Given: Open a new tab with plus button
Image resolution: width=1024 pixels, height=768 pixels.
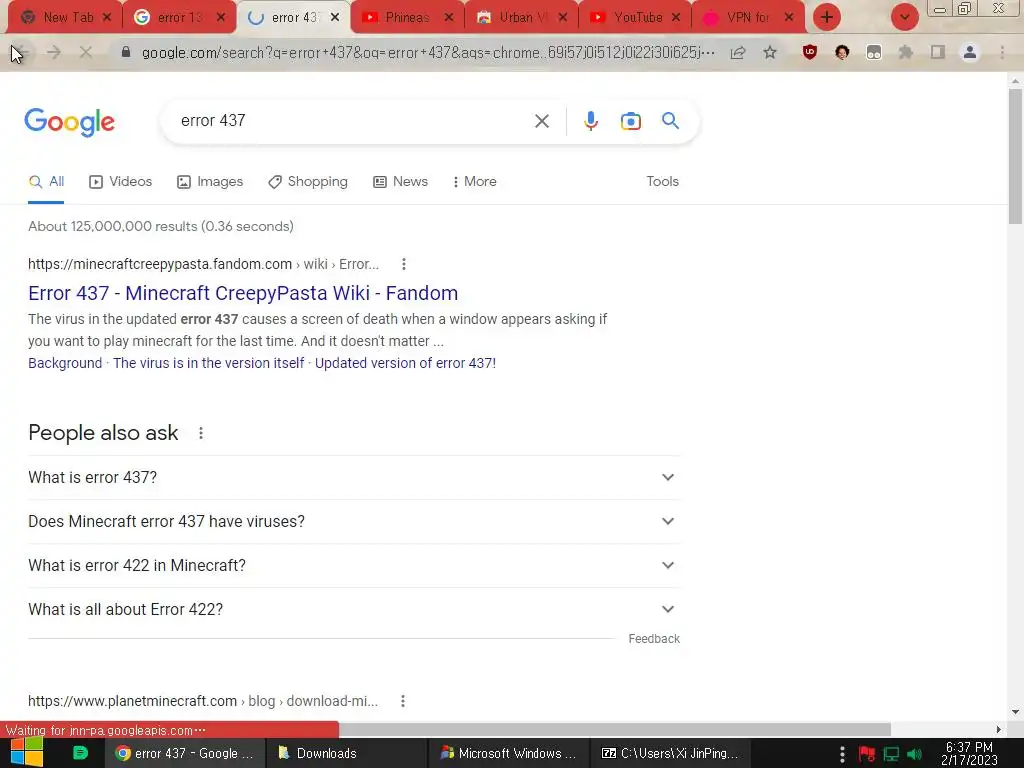Looking at the screenshot, I should 827,17.
